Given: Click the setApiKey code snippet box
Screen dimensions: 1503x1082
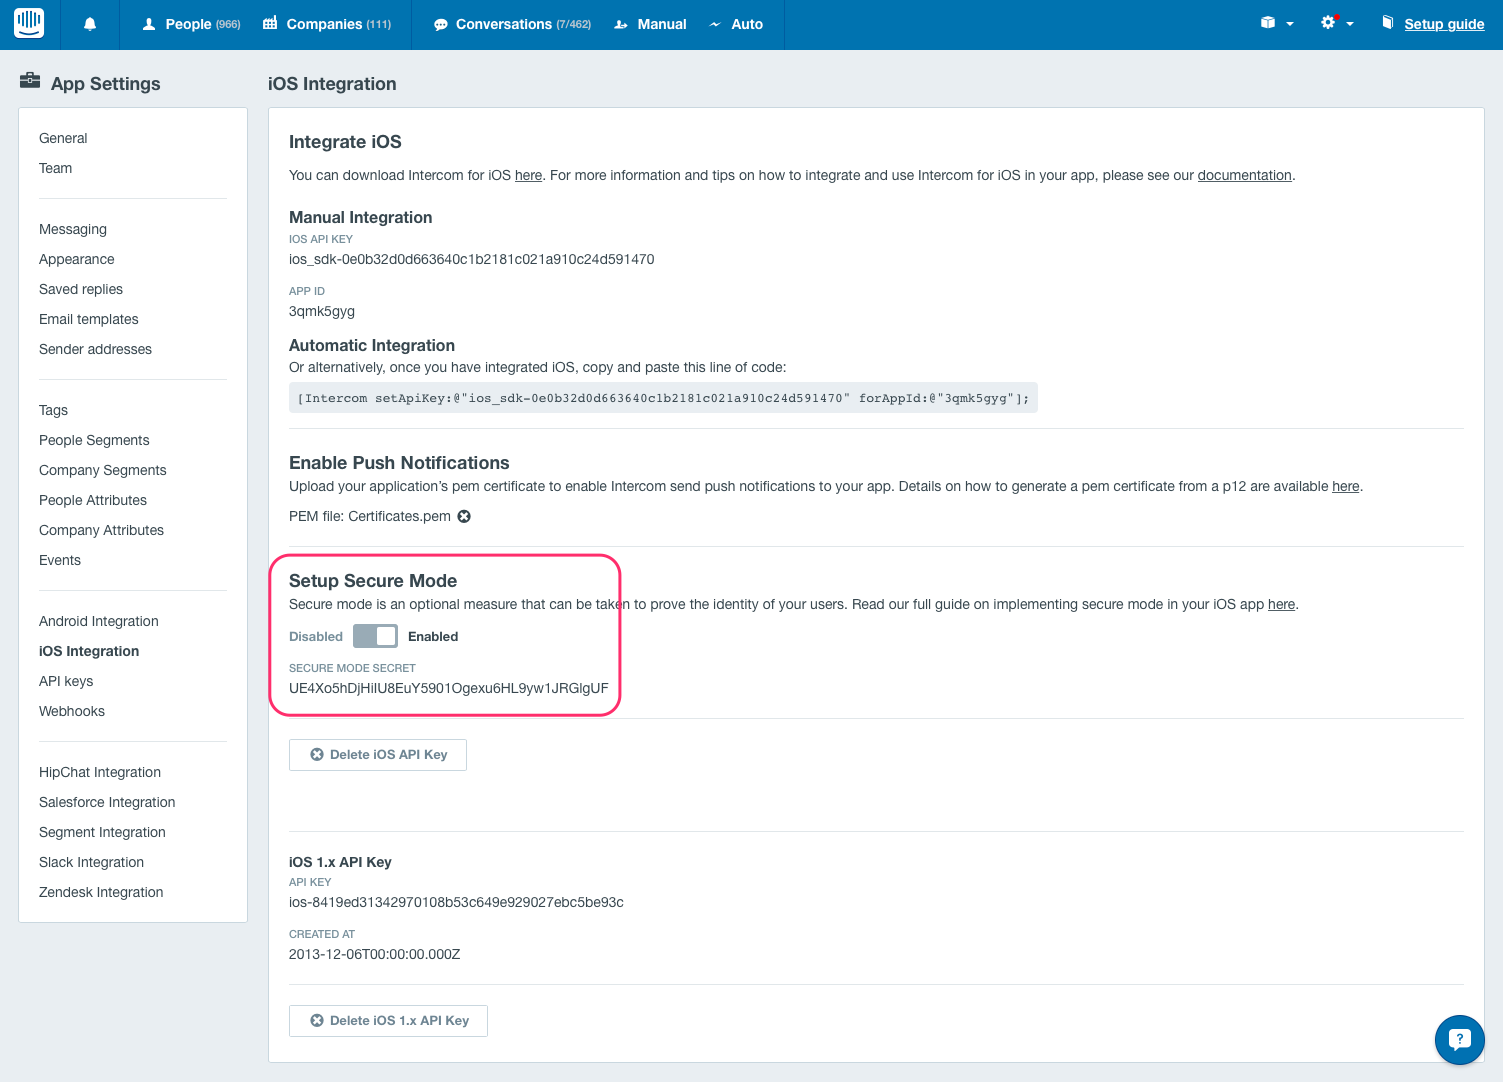Looking at the screenshot, I should pyautogui.click(x=663, y=398).
